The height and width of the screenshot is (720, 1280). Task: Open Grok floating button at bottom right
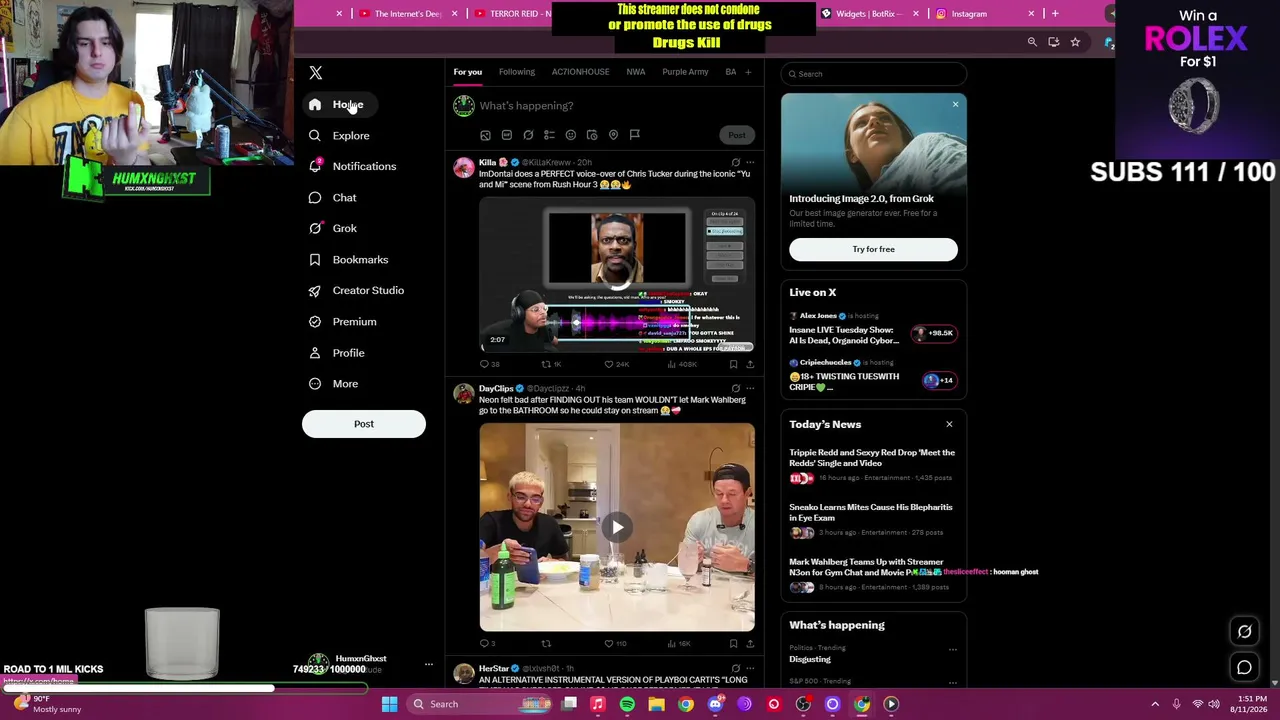click(1245, 631)
